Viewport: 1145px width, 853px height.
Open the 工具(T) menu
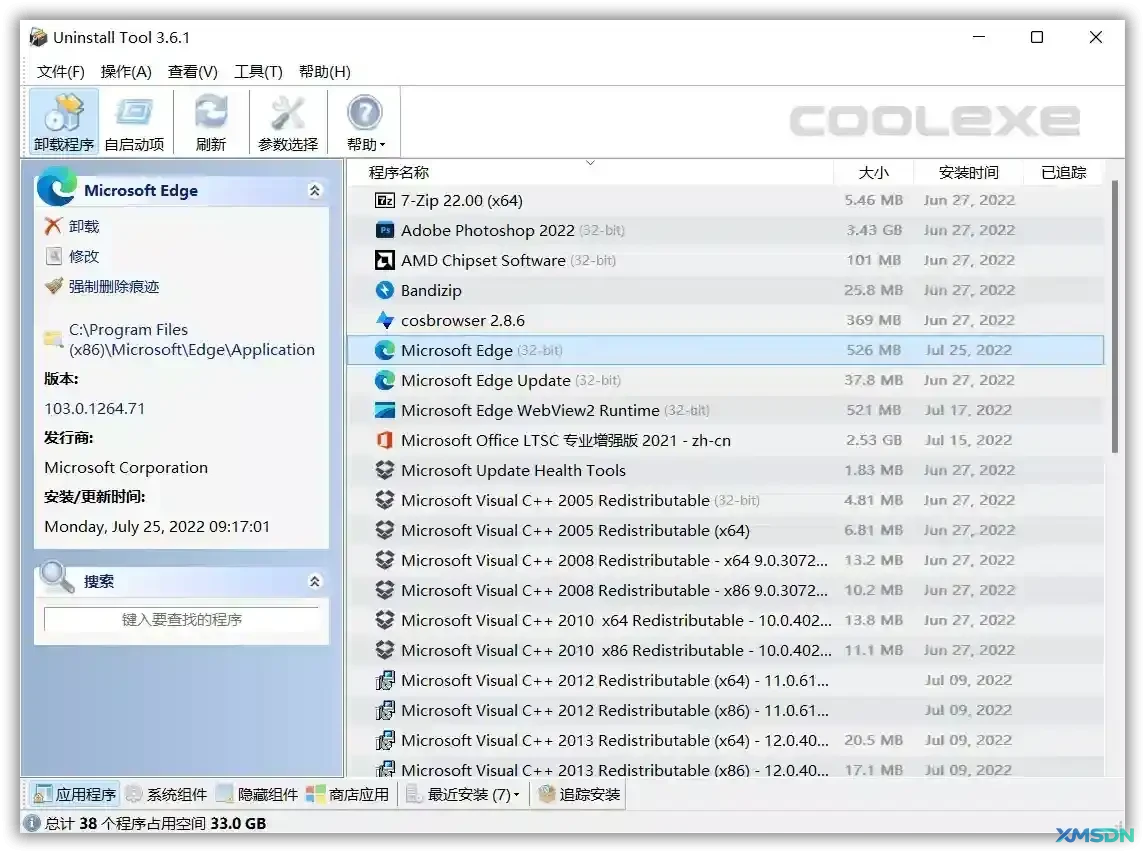pos(258,72)
